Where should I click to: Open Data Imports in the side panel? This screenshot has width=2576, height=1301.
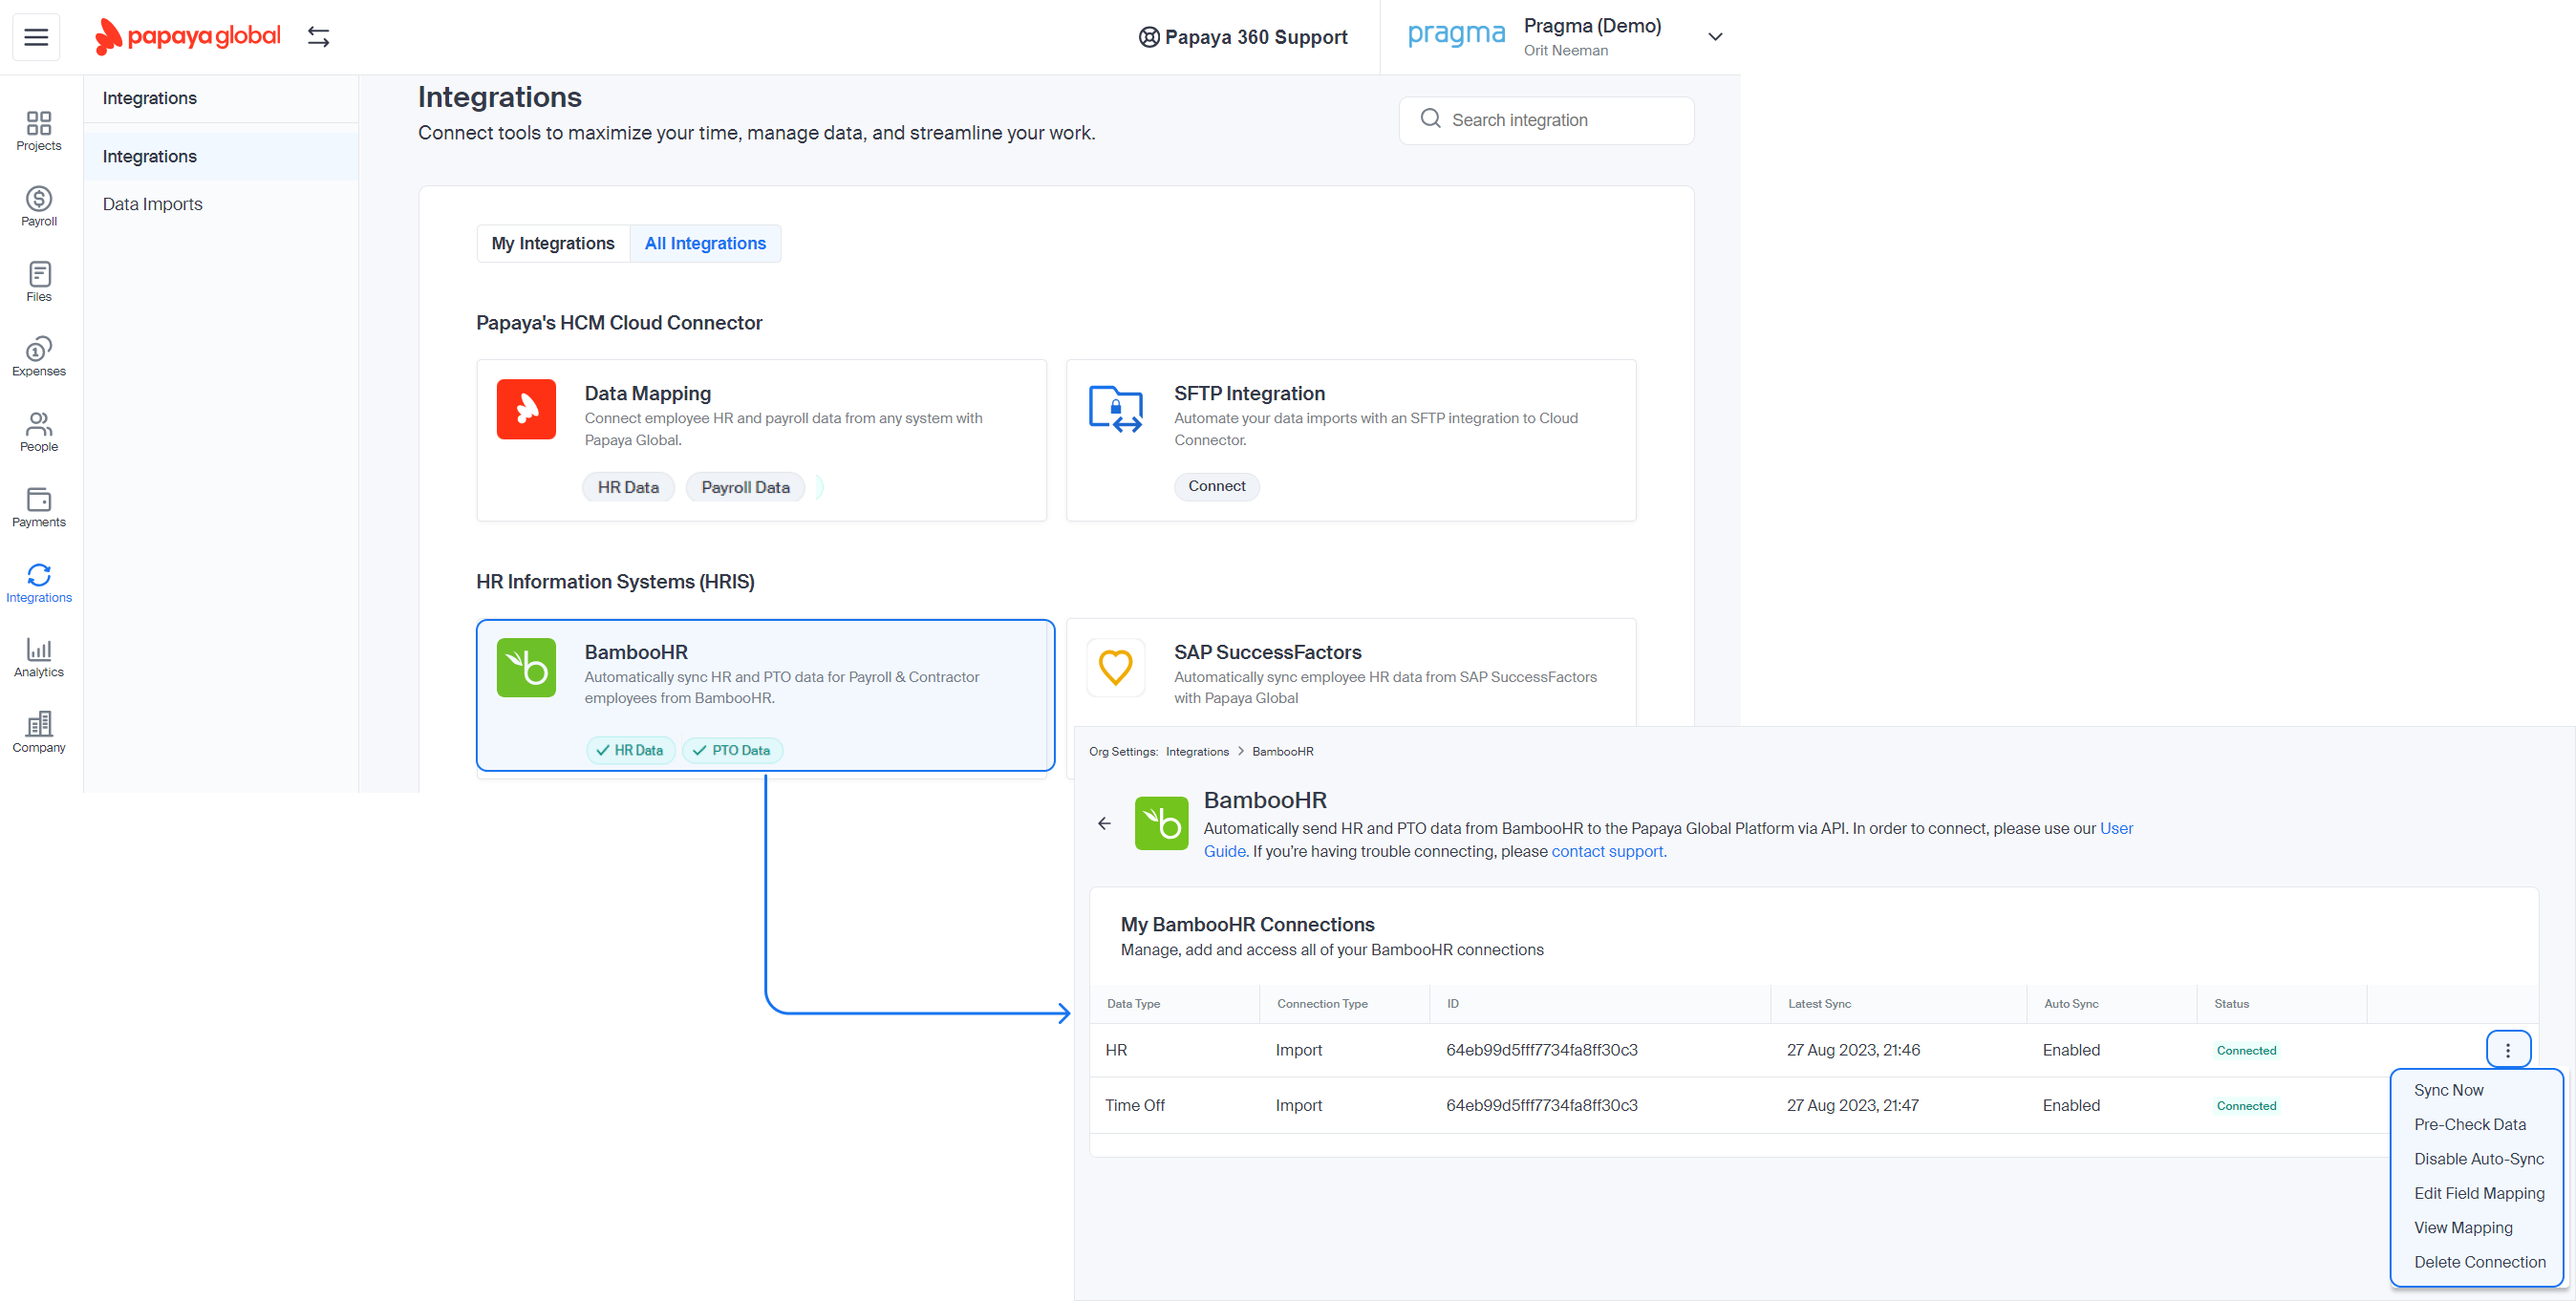[x=152, y=204]
